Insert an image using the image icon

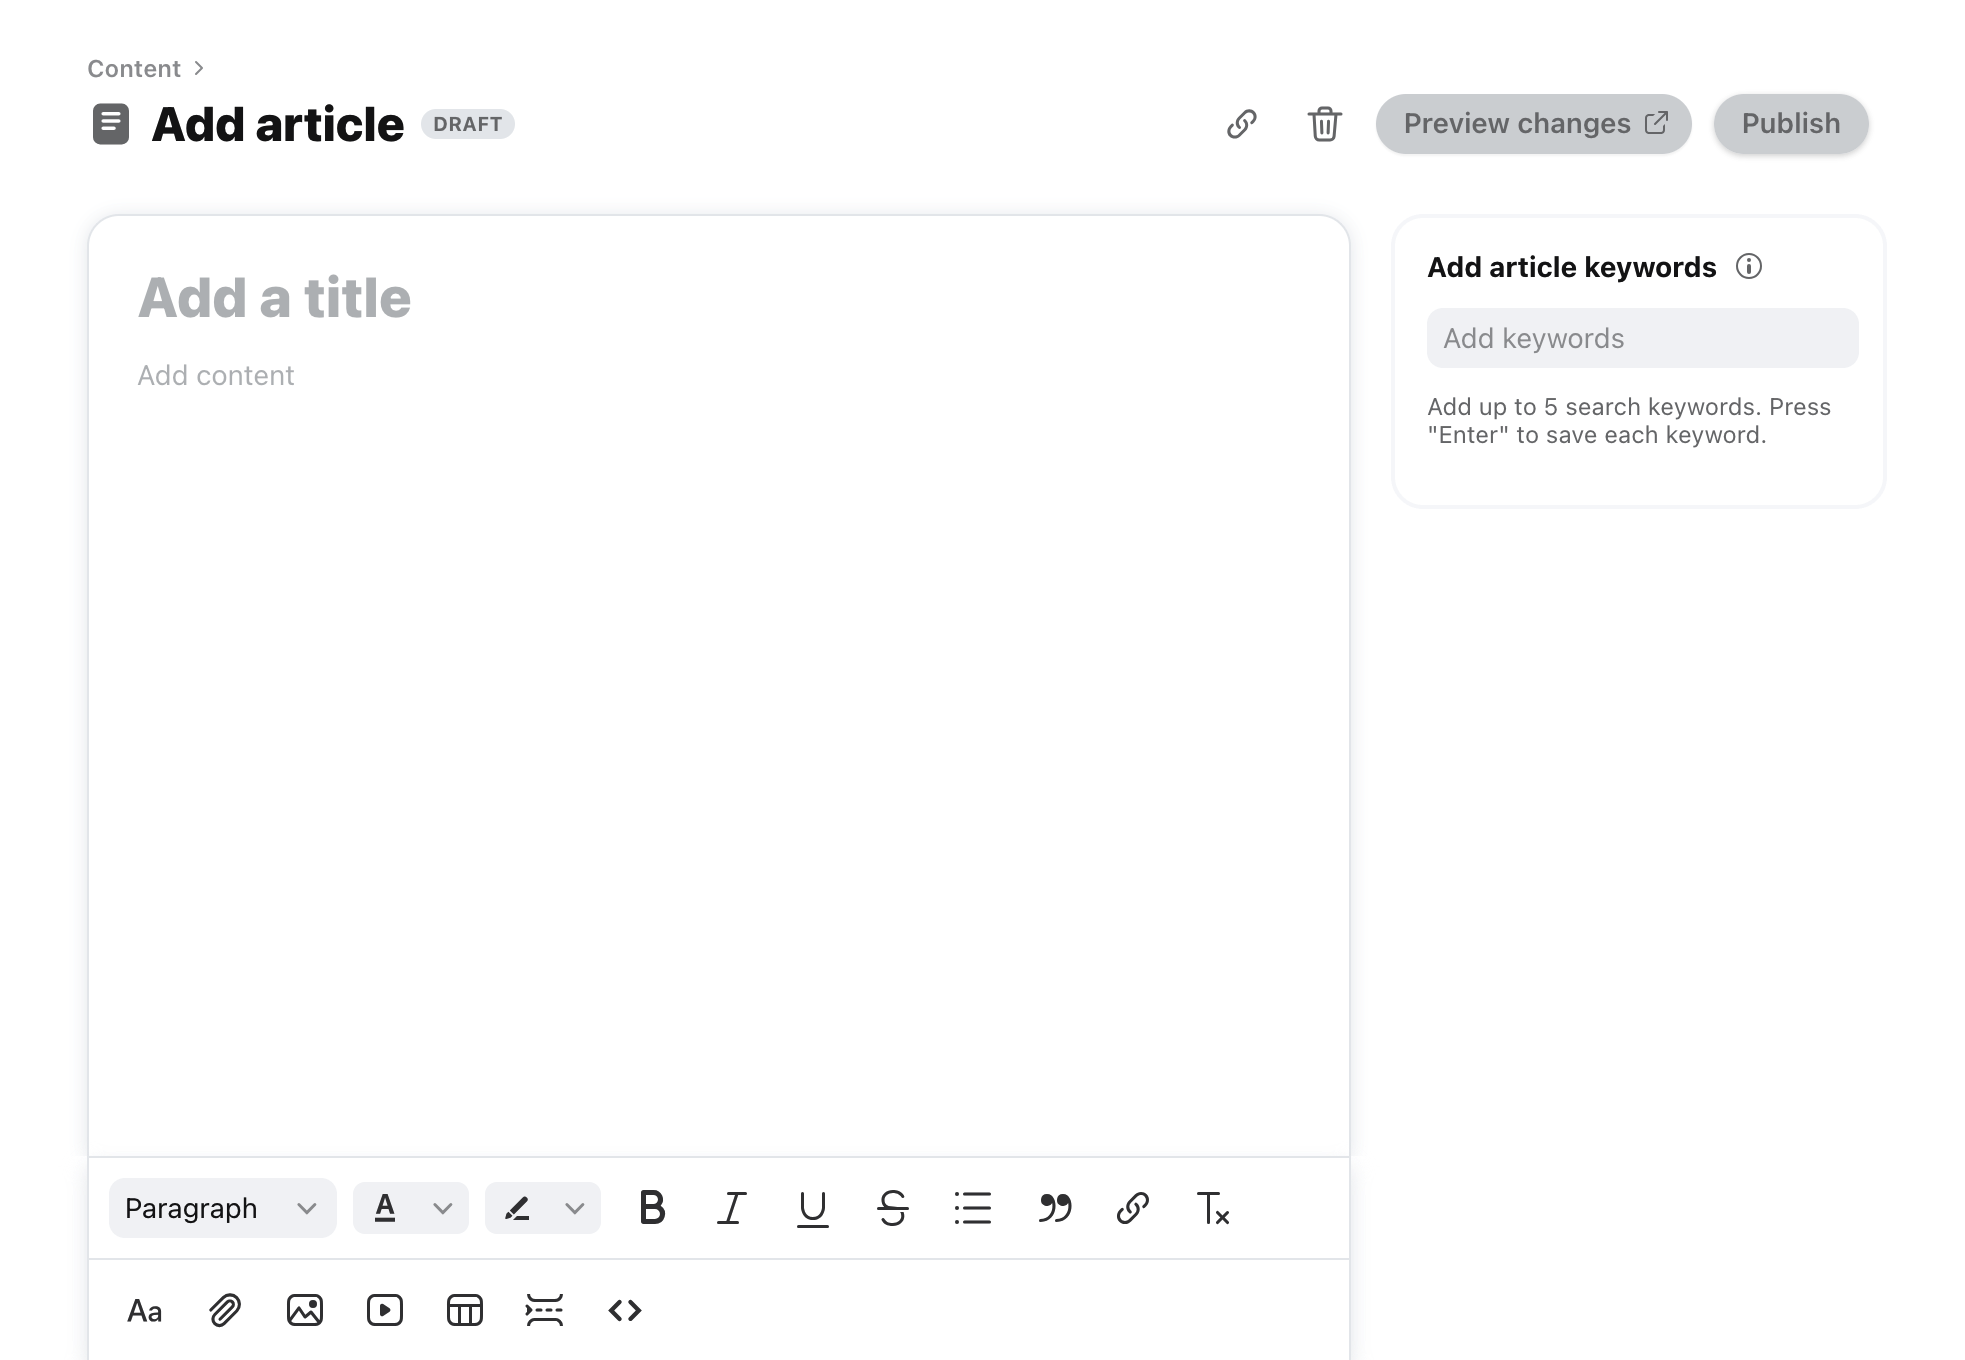[305, 1310]
